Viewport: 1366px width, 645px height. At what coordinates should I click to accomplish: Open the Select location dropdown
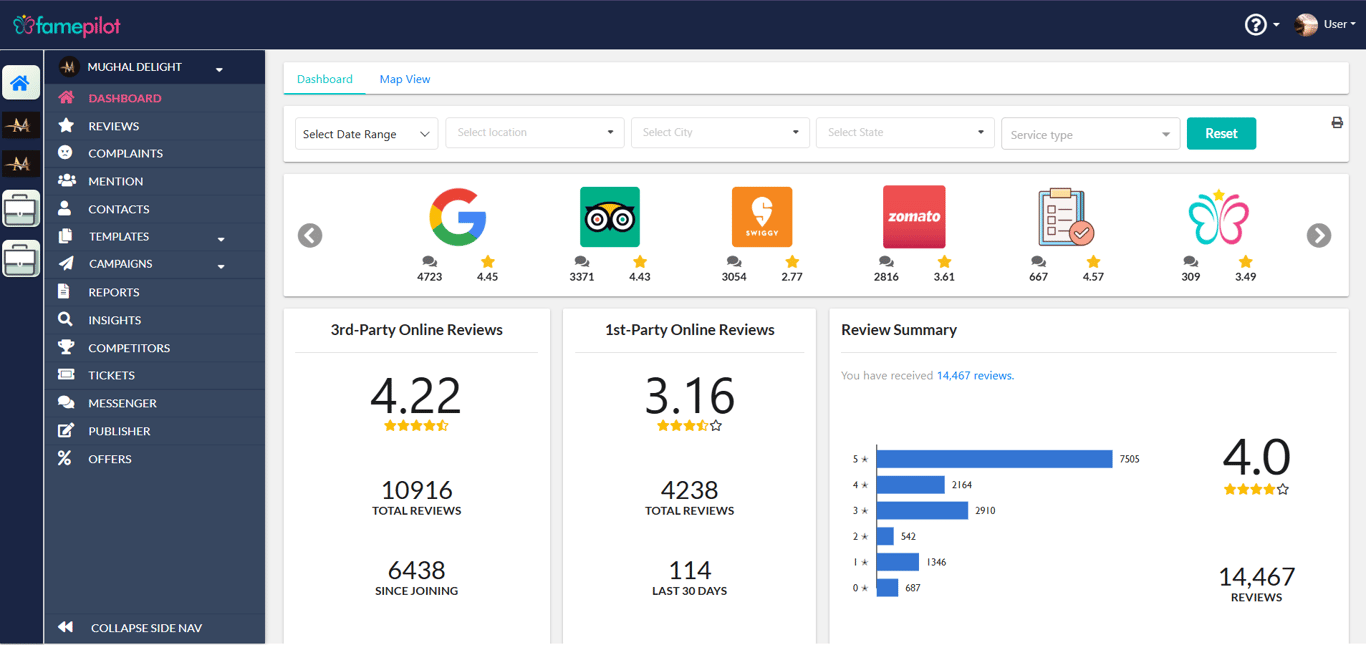tap(535, 132)
